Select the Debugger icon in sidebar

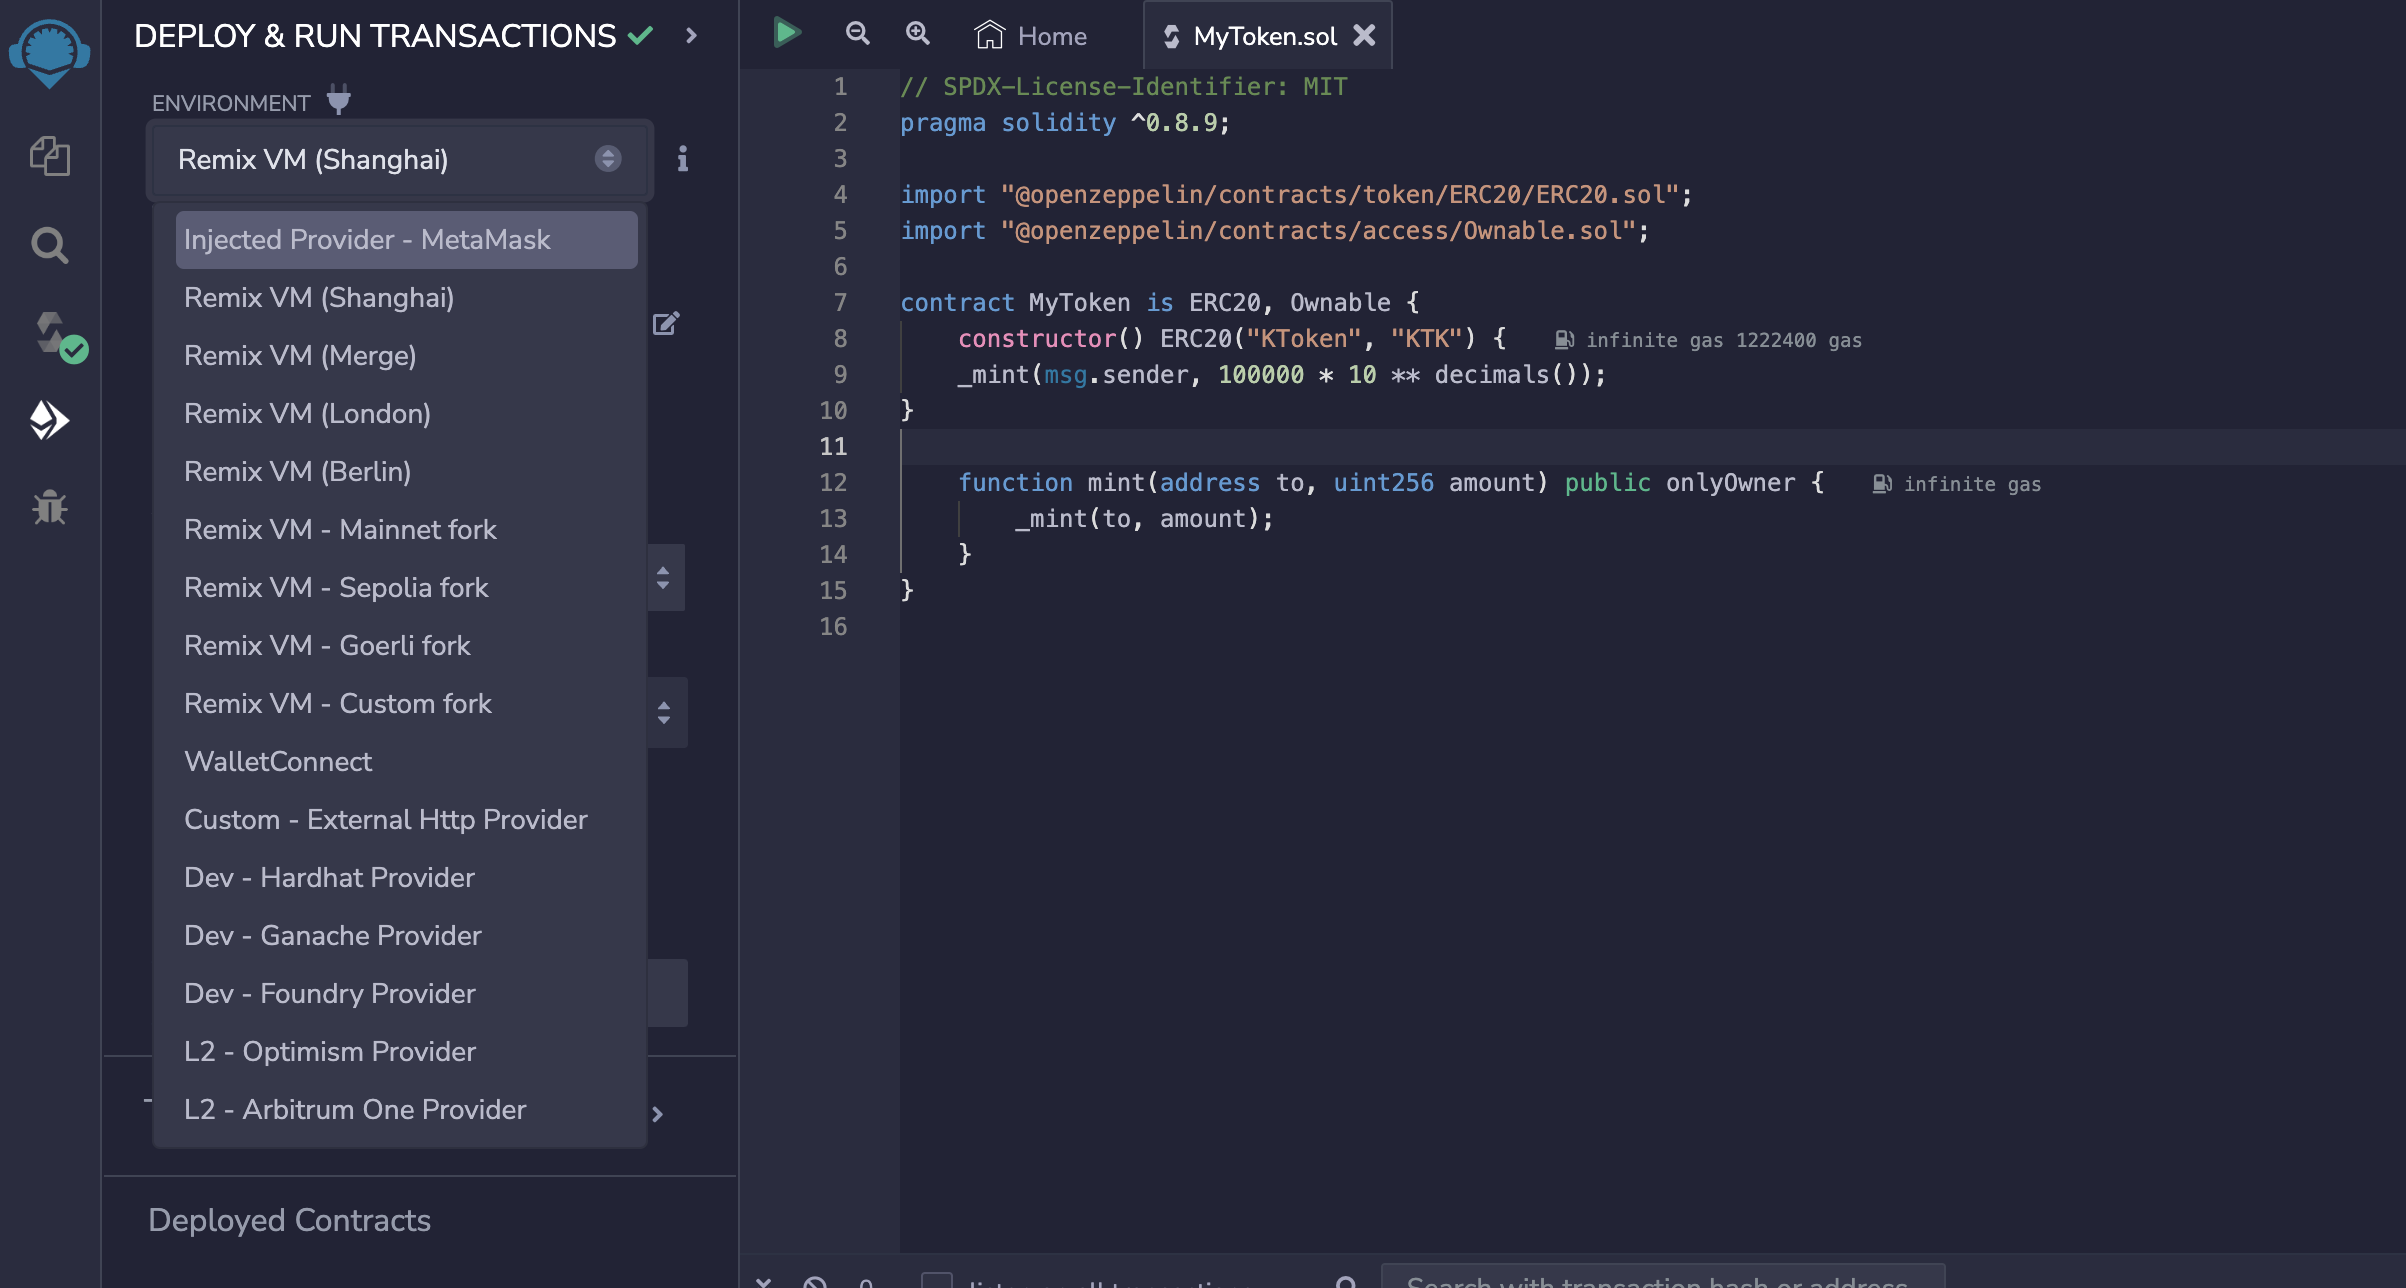pos(49,506)
